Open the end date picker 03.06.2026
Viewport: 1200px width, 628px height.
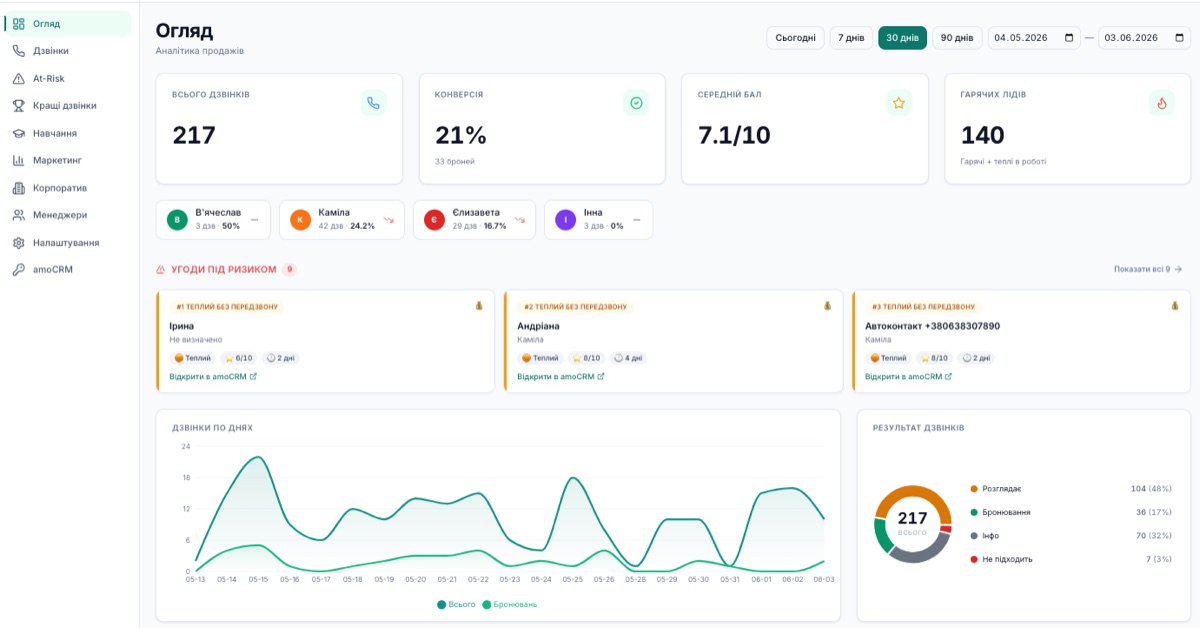(x=1145, y=38)
